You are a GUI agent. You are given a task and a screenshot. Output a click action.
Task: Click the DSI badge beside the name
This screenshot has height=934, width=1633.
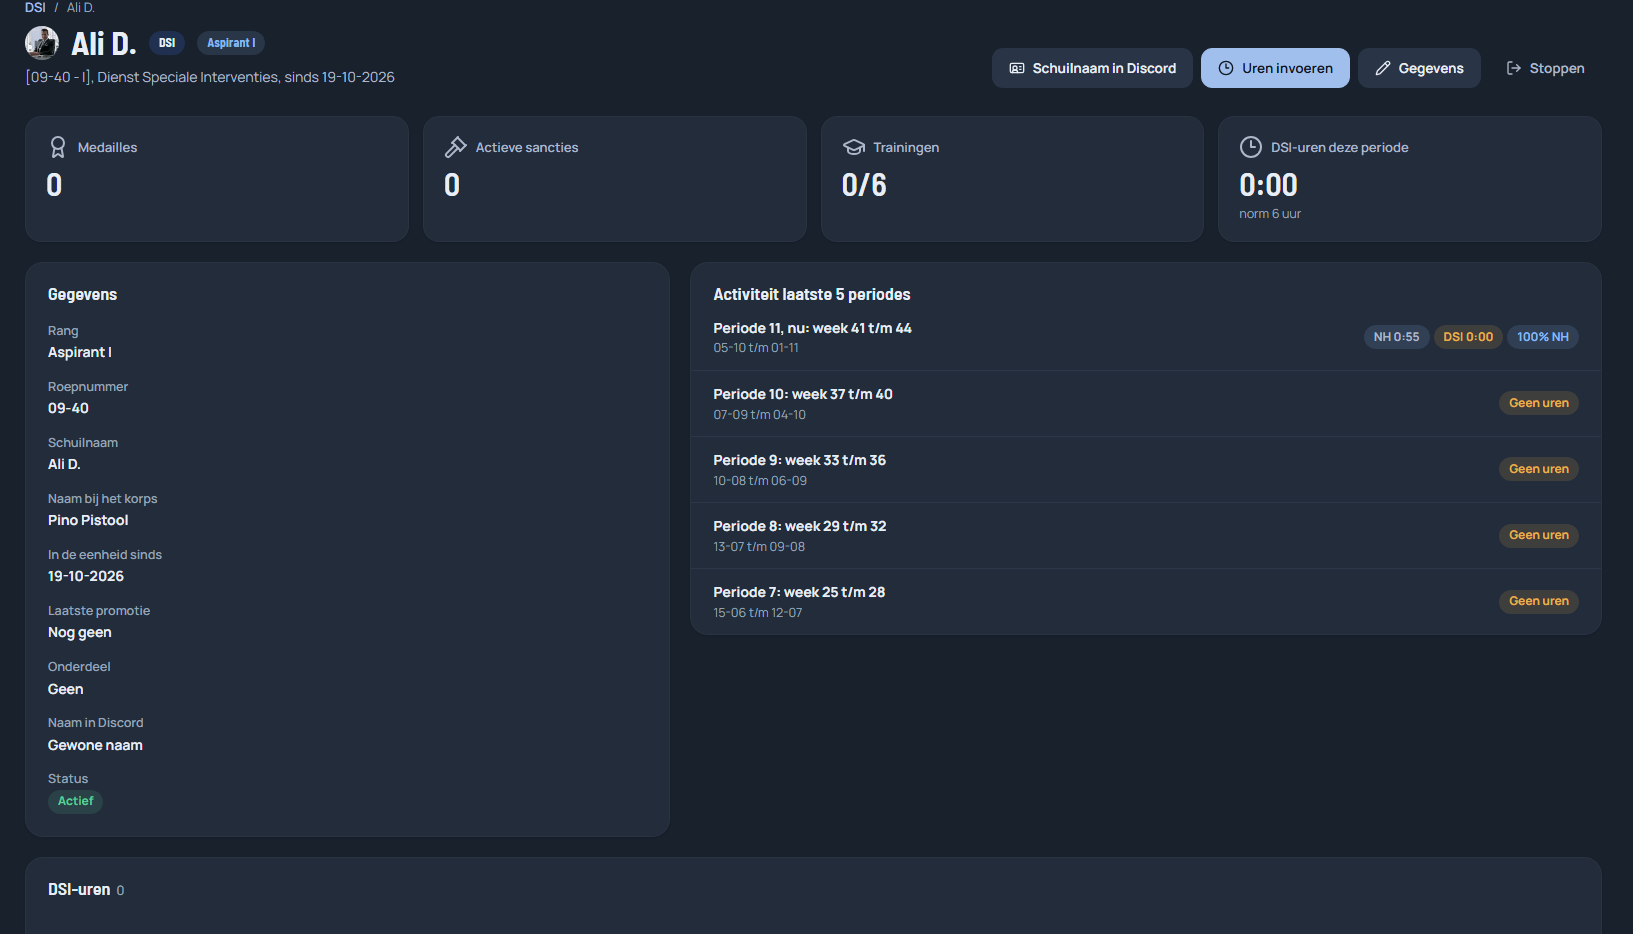167,43
